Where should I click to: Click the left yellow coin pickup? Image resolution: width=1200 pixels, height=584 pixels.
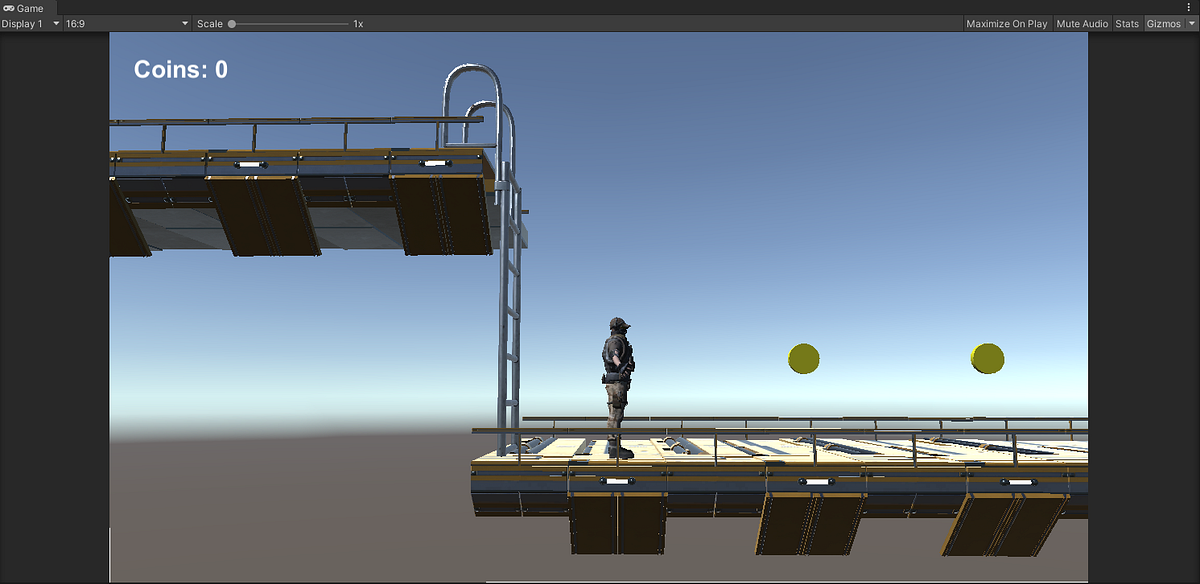pyautogui.click(x=802, y=359)
